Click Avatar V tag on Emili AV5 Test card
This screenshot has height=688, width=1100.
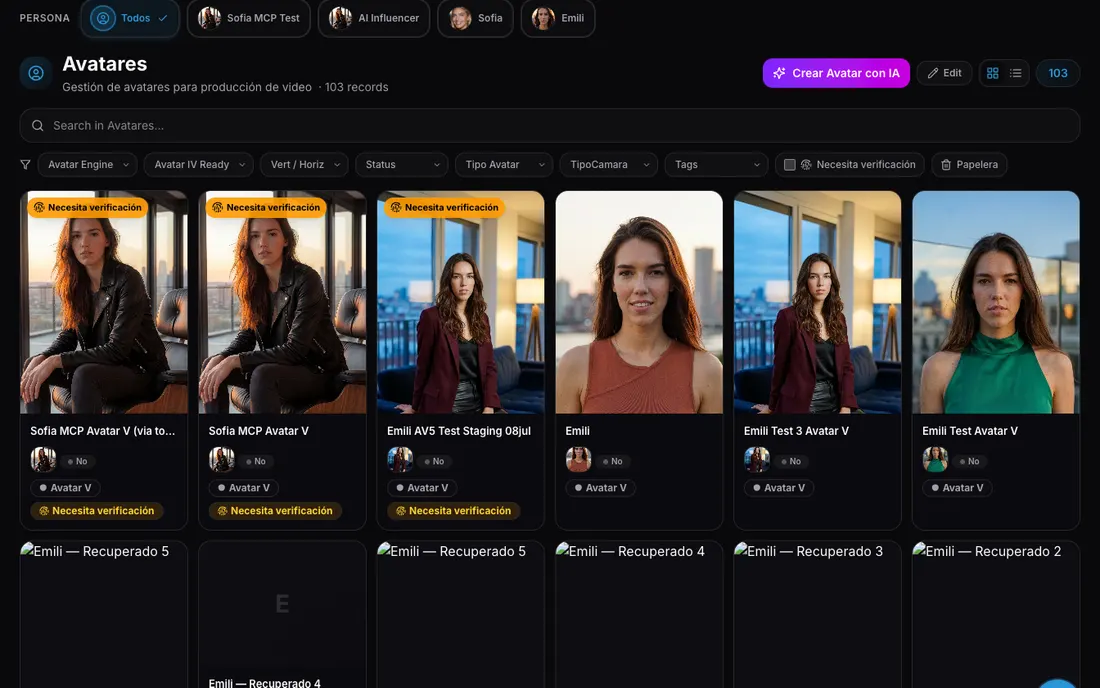pos(422,488)
